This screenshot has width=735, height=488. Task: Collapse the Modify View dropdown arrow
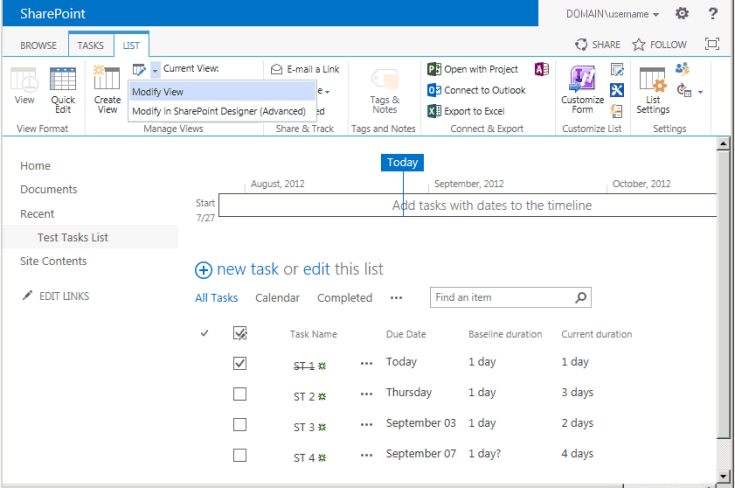(x=155, y=71)
